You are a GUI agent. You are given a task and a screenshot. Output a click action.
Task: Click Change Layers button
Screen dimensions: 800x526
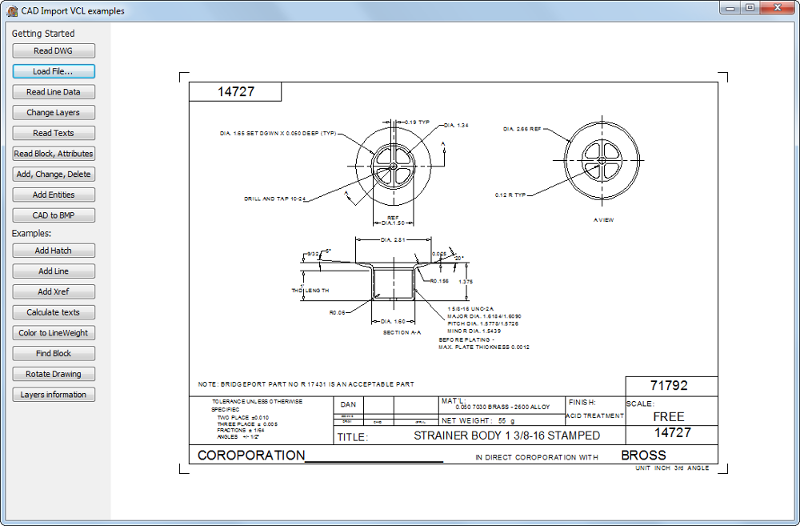(x=54, y=112)
